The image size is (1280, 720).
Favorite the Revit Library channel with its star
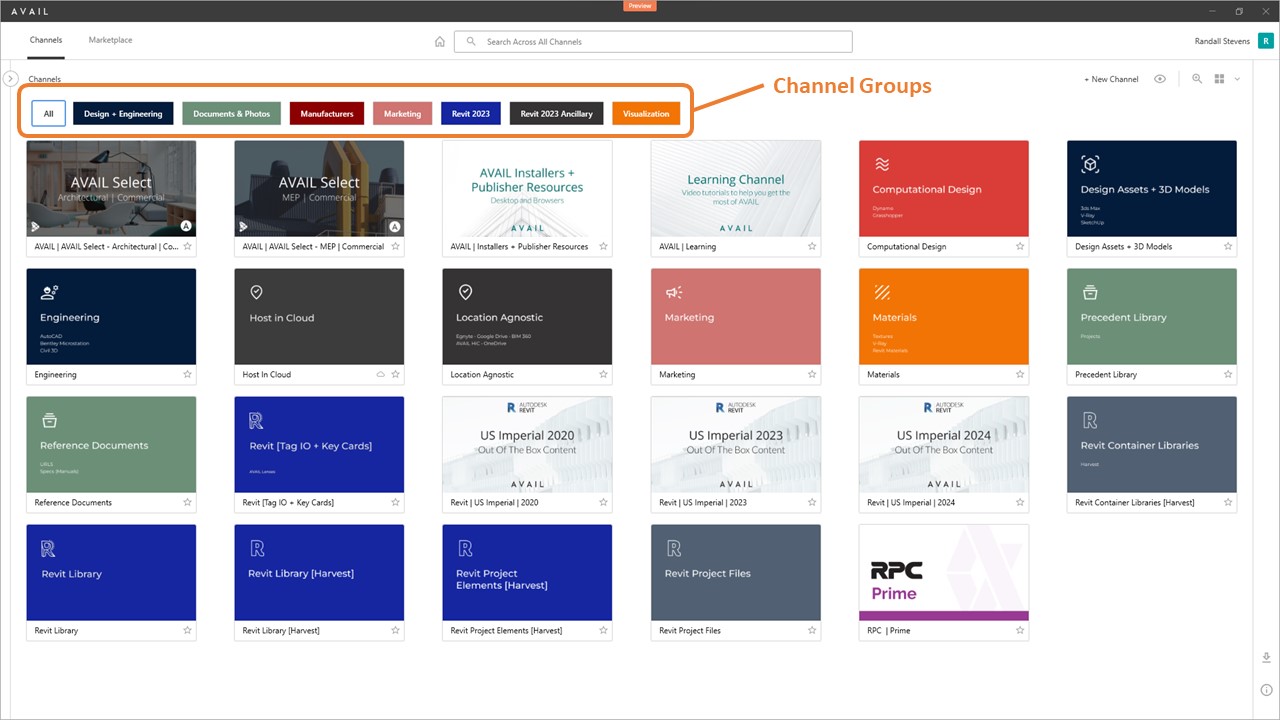pyautogui.click(x=187, y=630)
